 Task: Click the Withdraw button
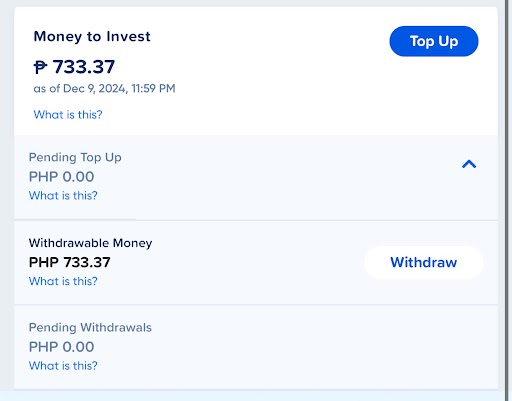[423, 263]
